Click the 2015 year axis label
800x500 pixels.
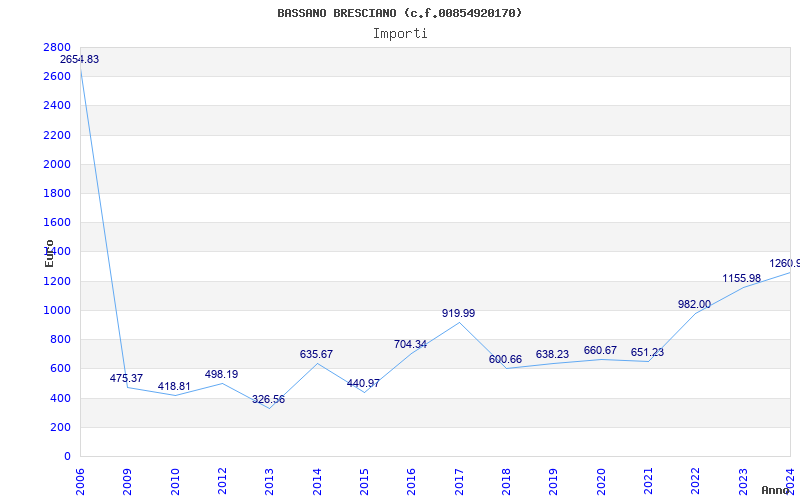pyautogui.click(x=364, y=482)
